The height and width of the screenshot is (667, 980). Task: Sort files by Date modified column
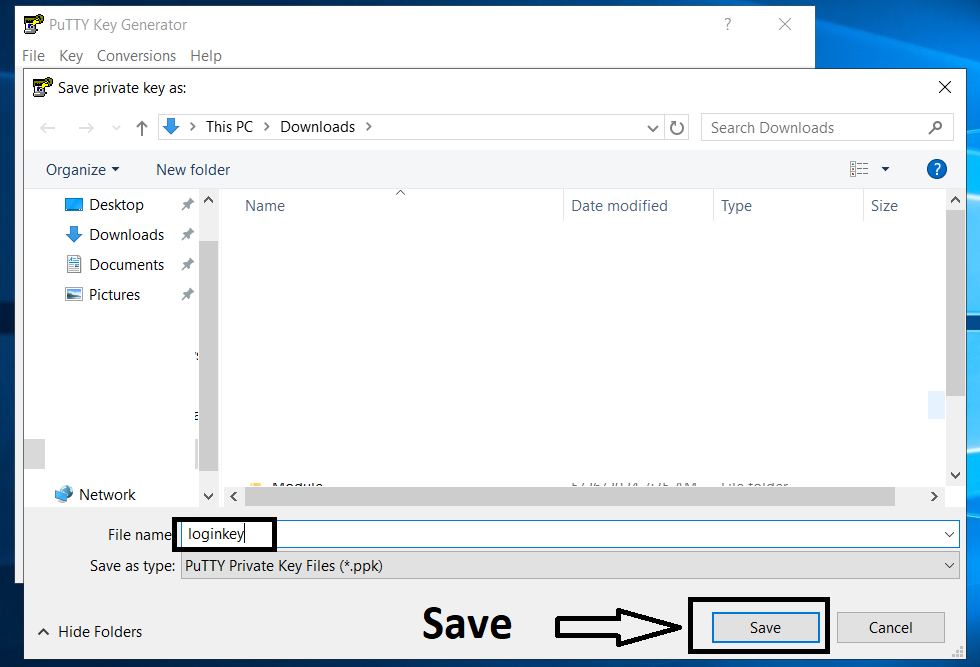[x=619, y=206]
